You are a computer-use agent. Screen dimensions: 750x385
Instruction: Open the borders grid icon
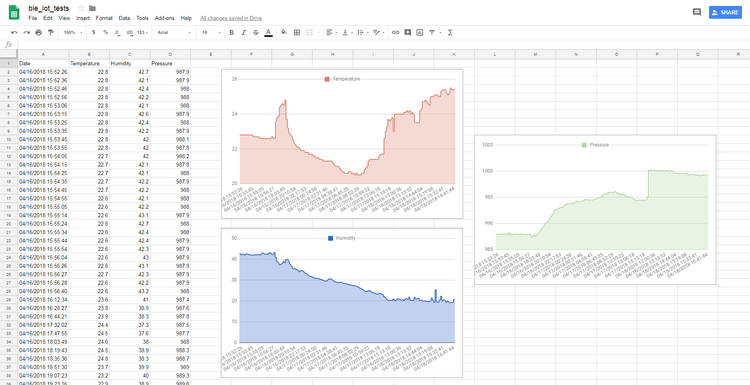(x=297, y=33)
